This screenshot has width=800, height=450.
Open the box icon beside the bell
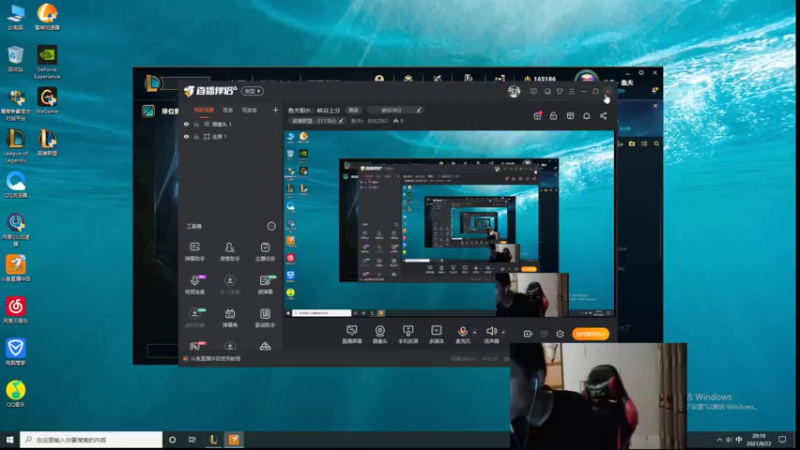click(x=570, y=116)
